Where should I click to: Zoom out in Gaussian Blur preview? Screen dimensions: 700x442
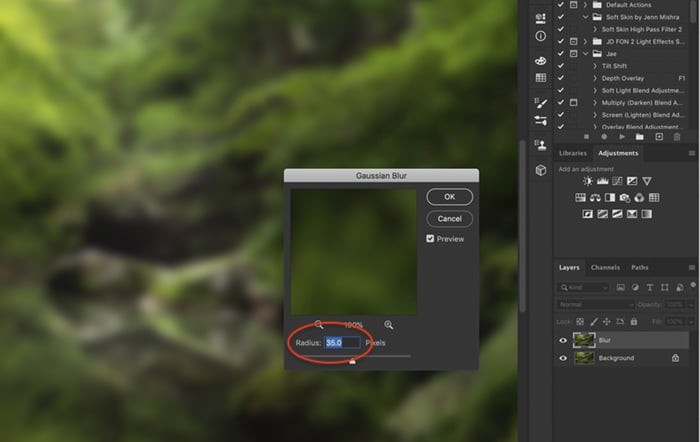pos(319,325)
